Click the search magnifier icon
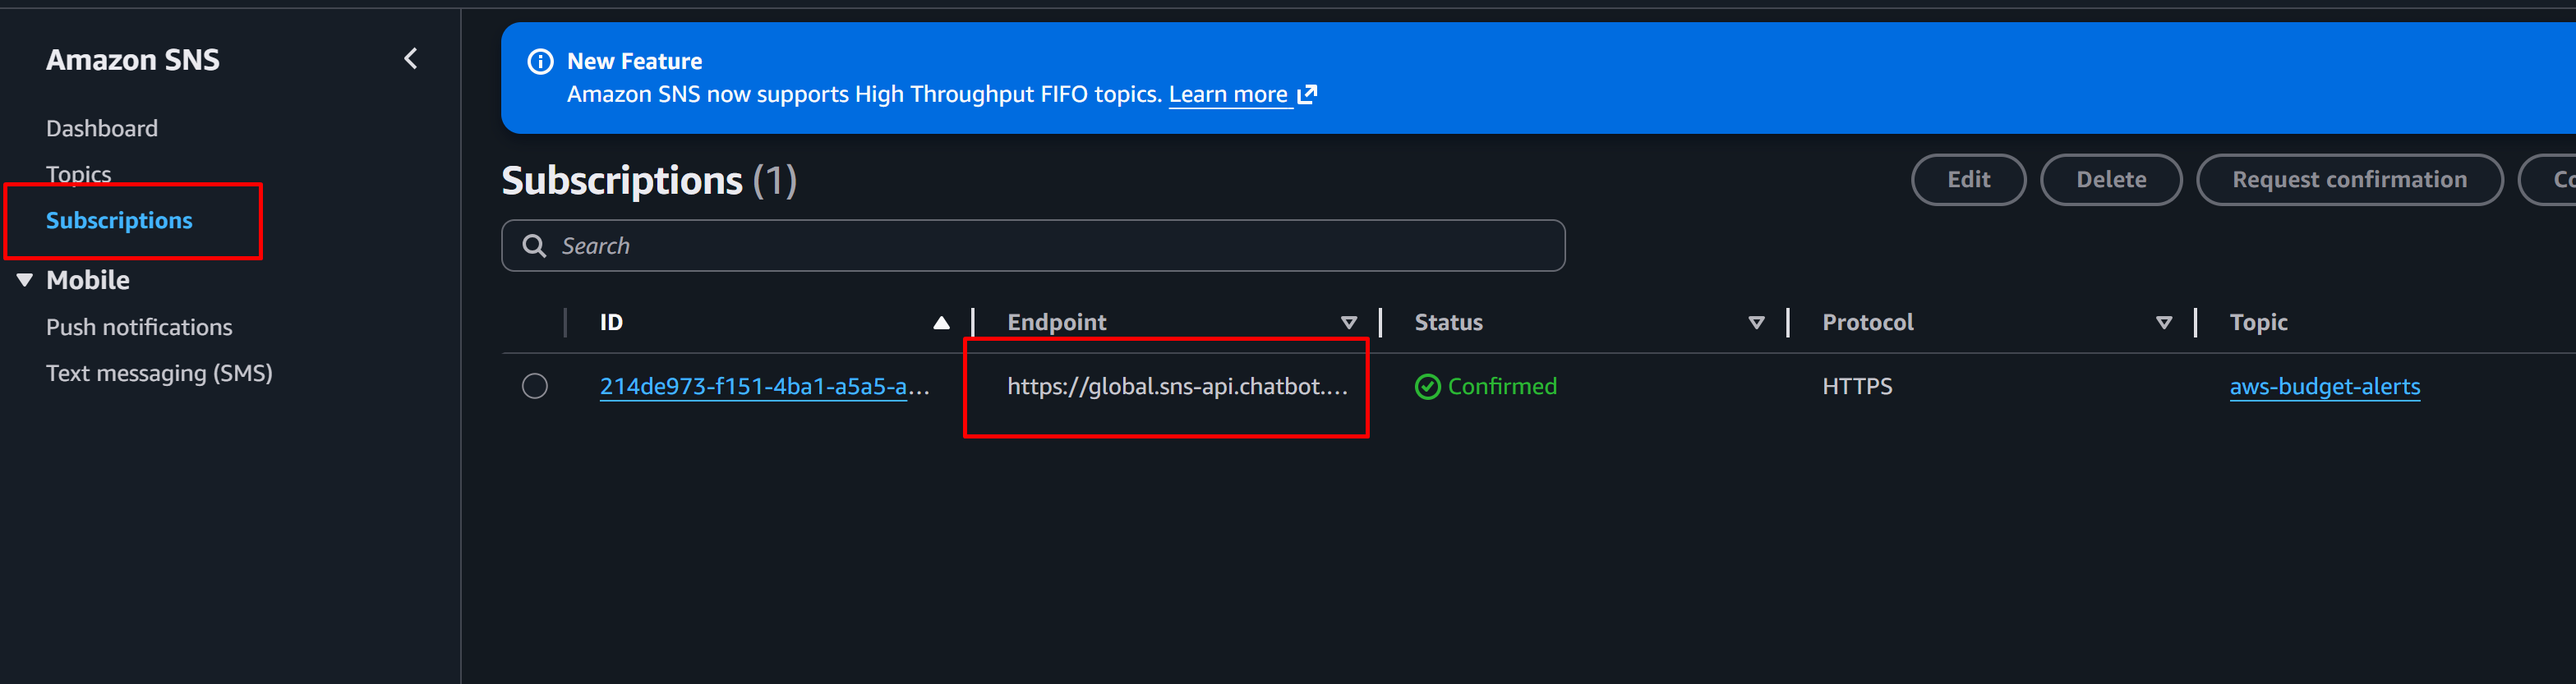Screen dimensions: 2576x684 point(535,246)
